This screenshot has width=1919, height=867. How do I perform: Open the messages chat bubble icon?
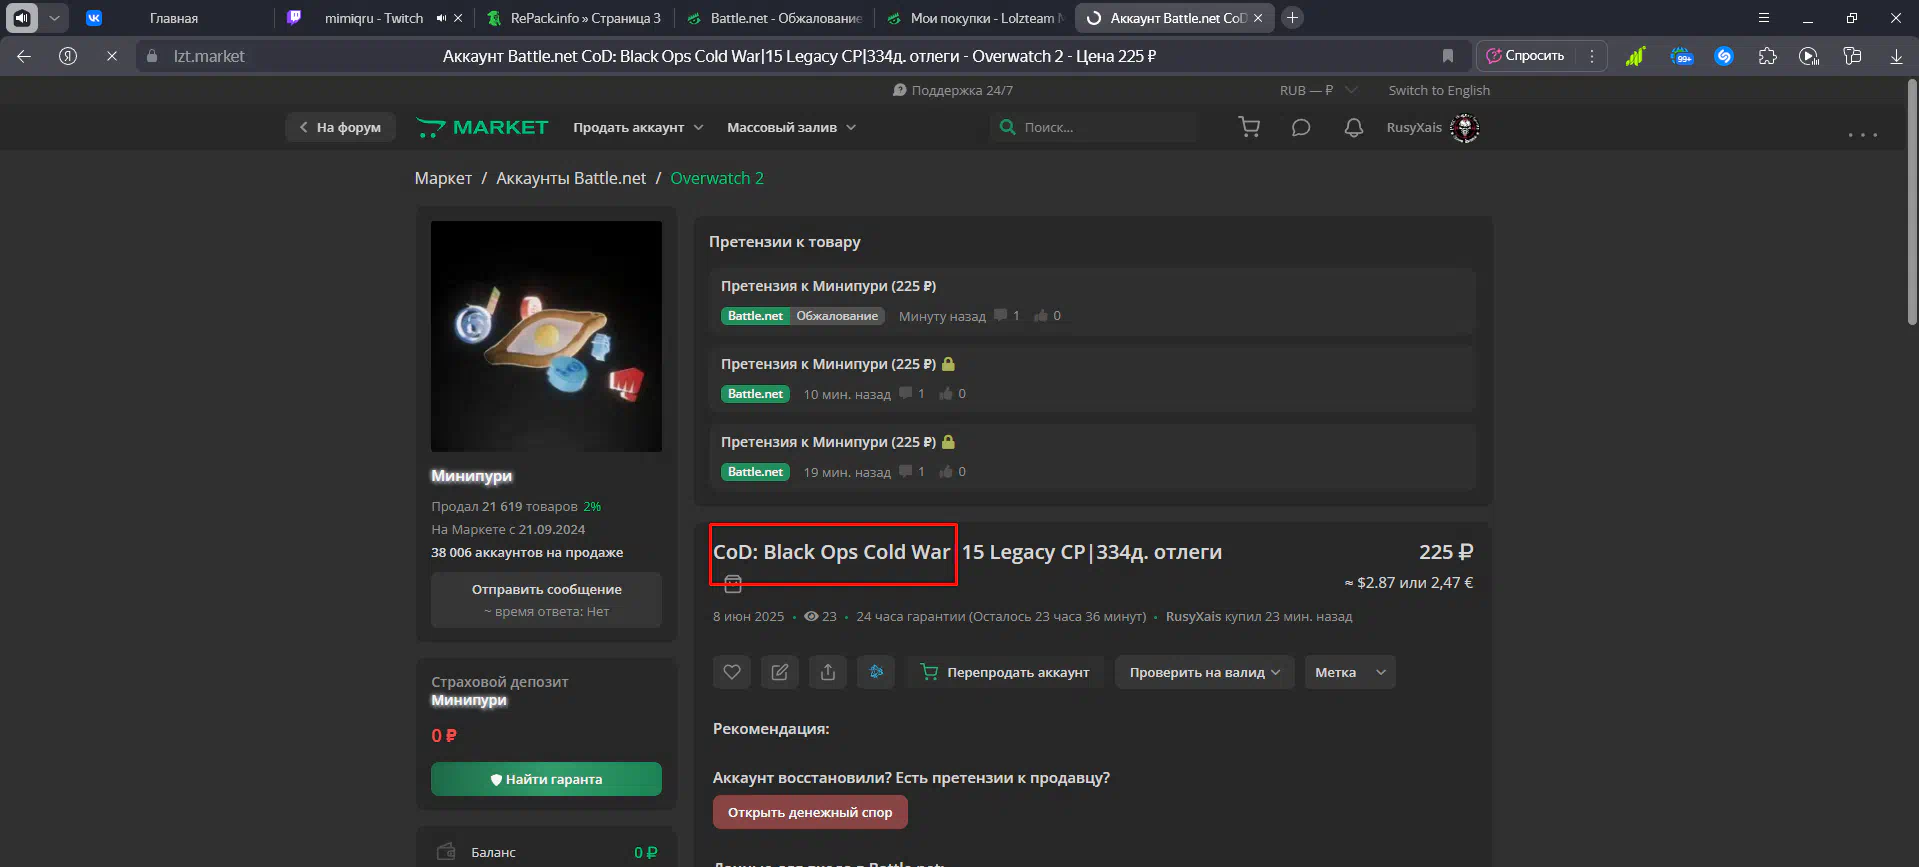[x=1301, y=127]
